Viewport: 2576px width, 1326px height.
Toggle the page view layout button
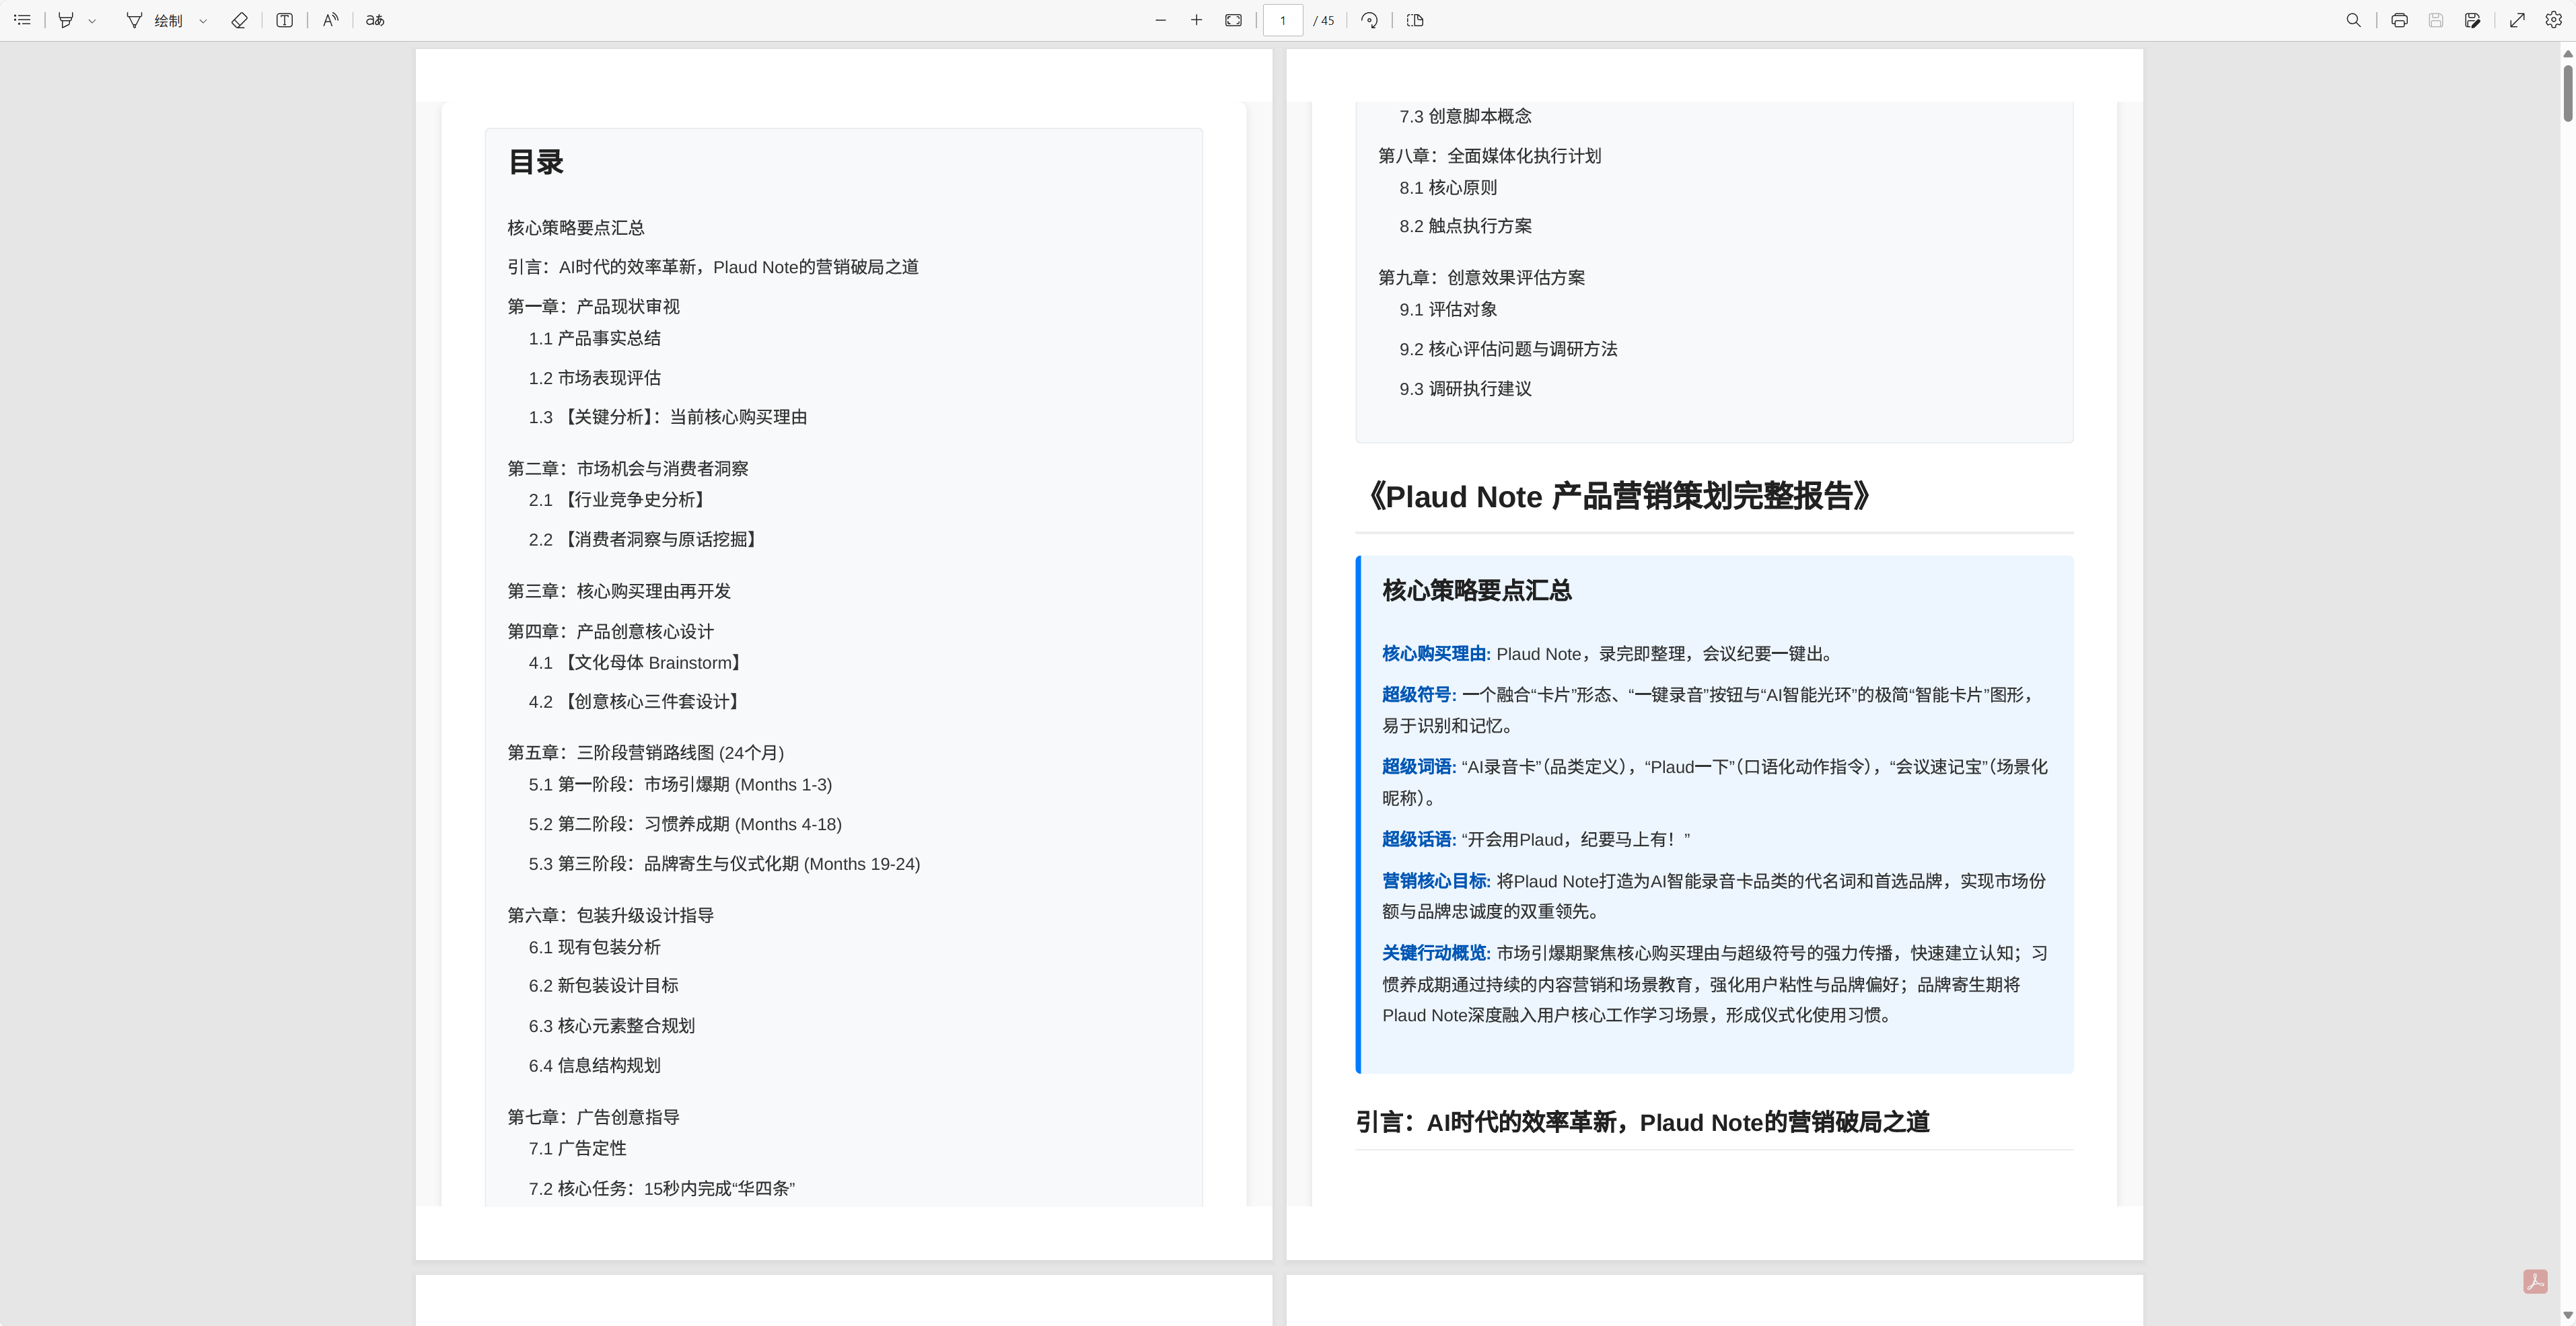(1415, 20)
